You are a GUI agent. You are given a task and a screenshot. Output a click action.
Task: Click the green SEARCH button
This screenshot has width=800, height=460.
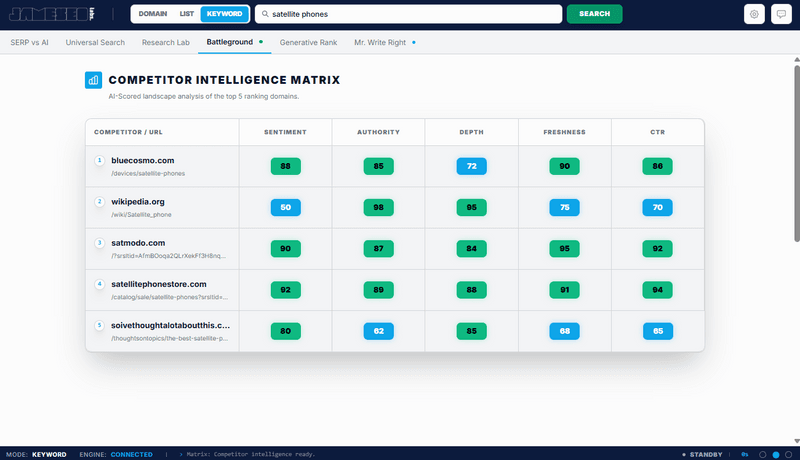(594, 14)
